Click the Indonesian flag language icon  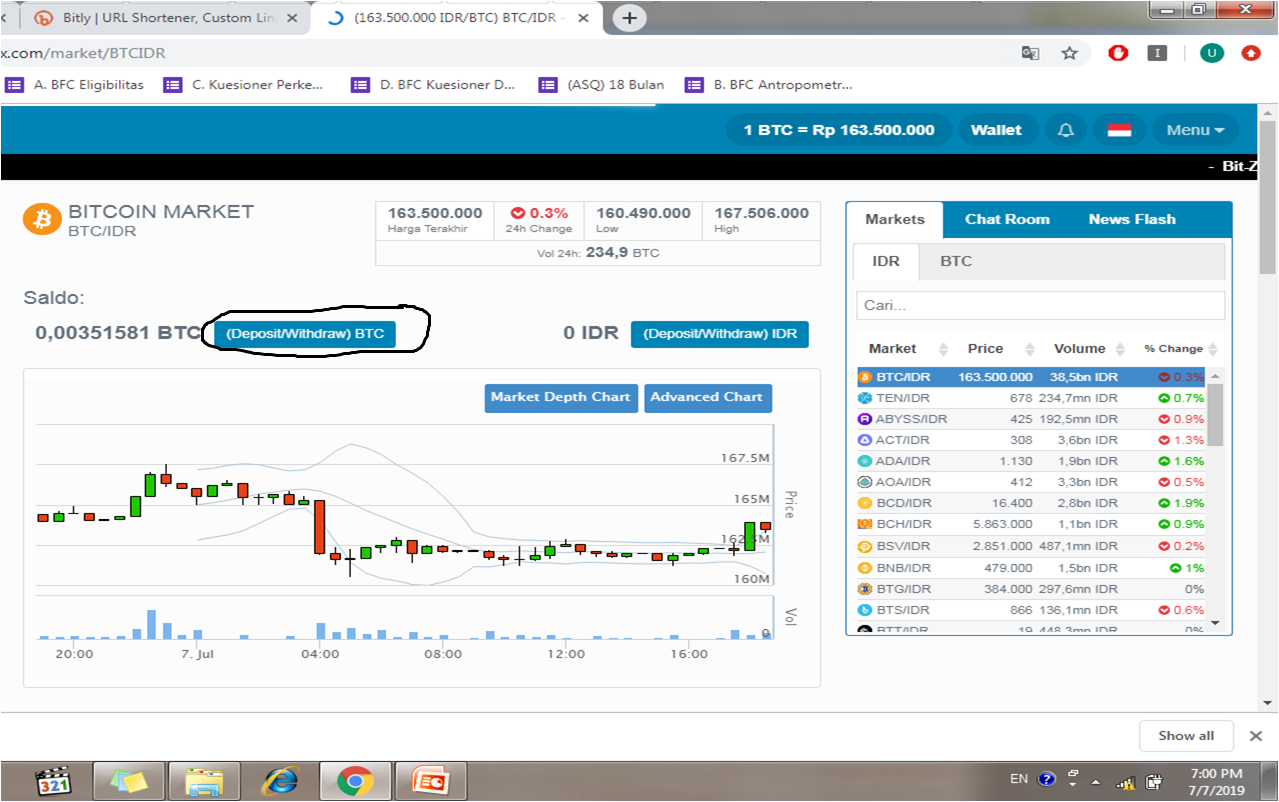tap(1119, 130)
